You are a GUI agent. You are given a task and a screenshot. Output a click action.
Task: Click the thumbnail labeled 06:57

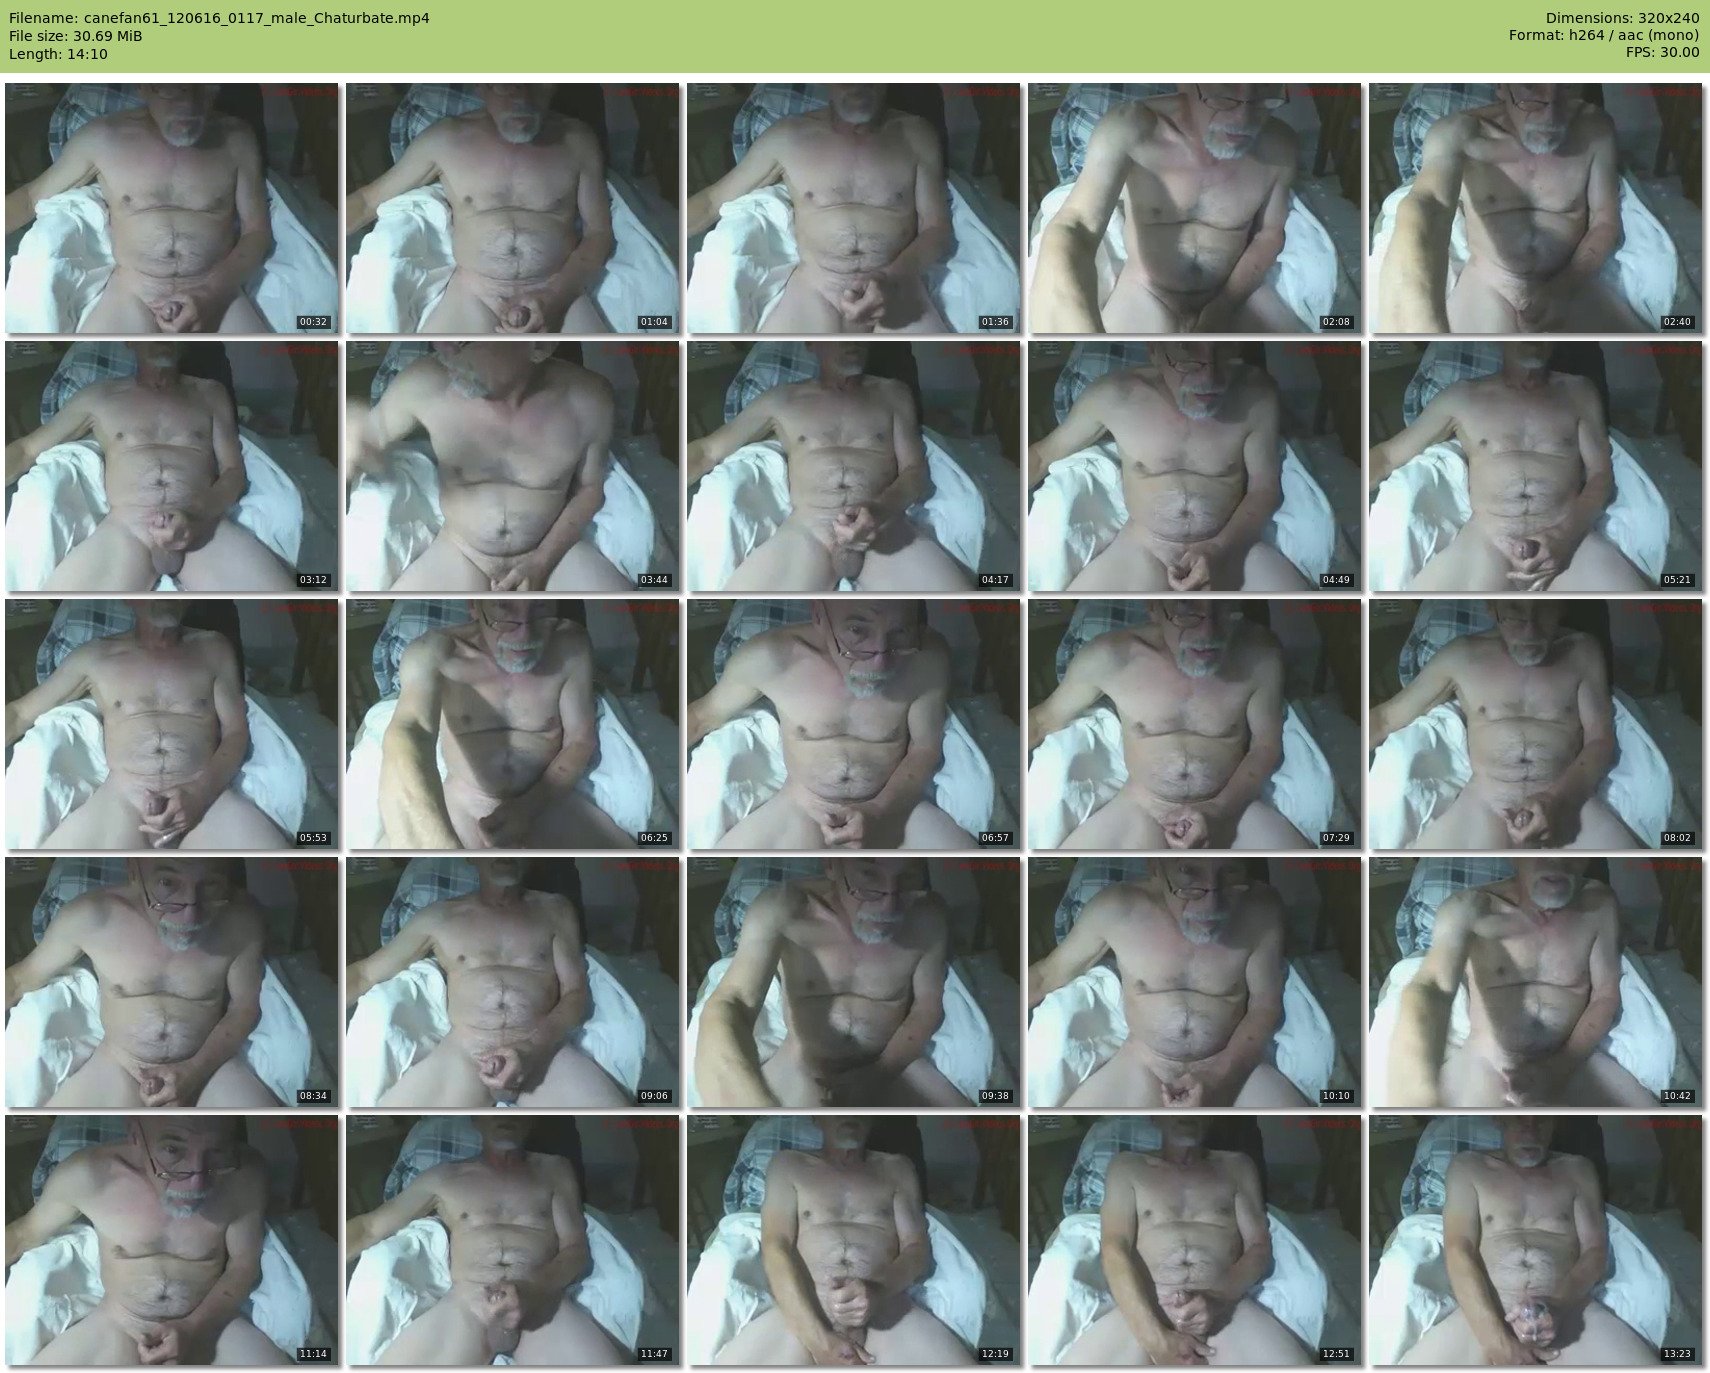[853, 724]
